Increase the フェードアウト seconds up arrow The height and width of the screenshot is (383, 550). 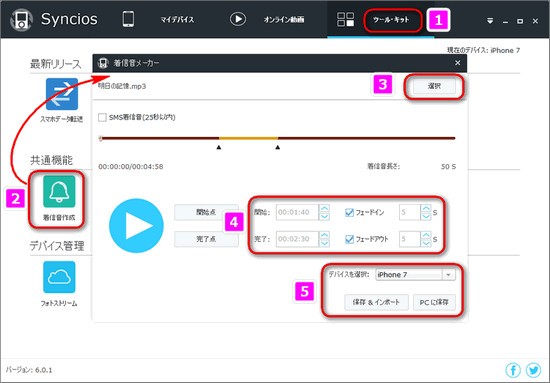pos(426,235)
